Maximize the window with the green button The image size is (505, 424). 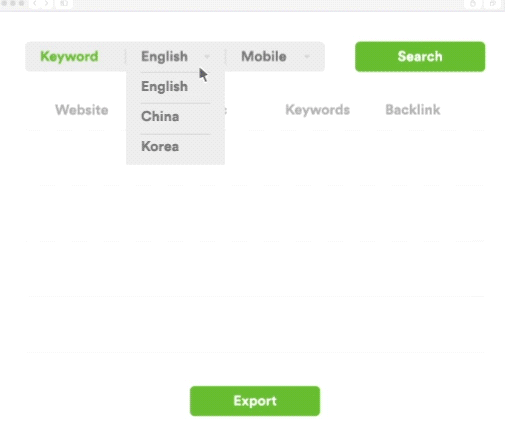(21, 3)
